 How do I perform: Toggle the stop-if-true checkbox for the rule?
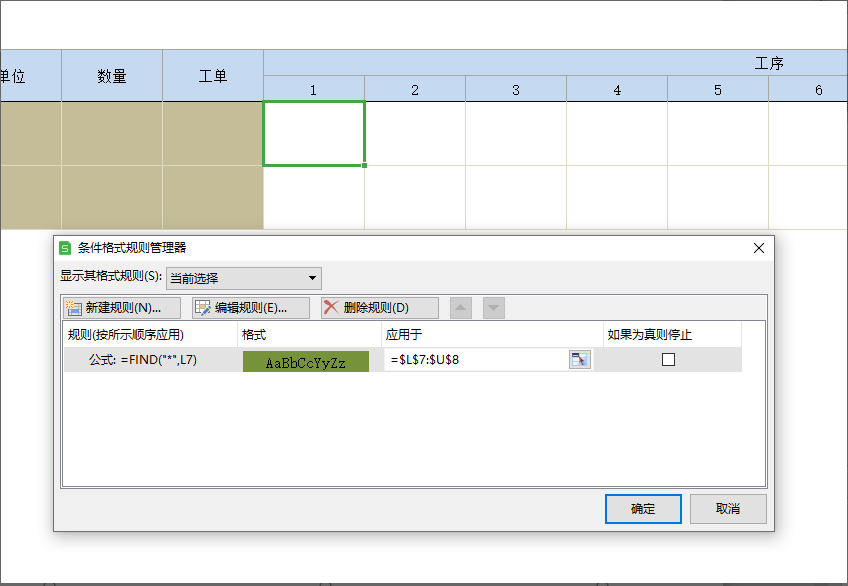668,360
